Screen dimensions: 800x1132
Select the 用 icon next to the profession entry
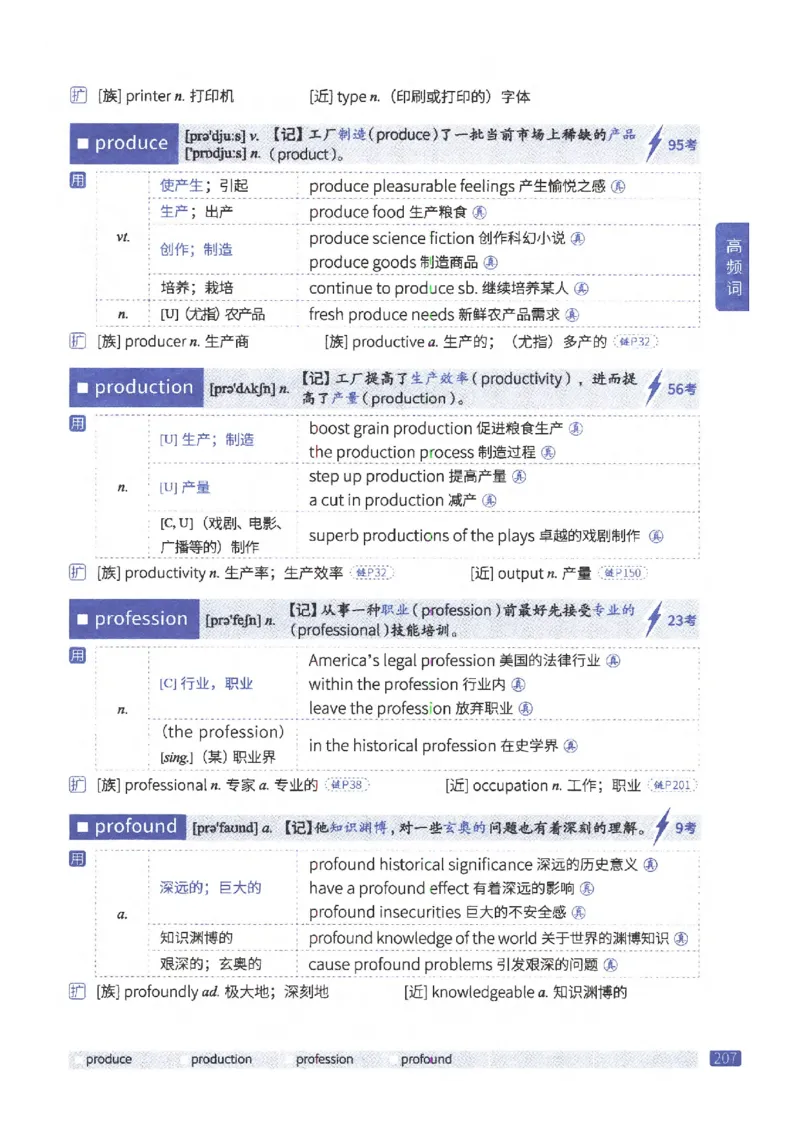77,655
